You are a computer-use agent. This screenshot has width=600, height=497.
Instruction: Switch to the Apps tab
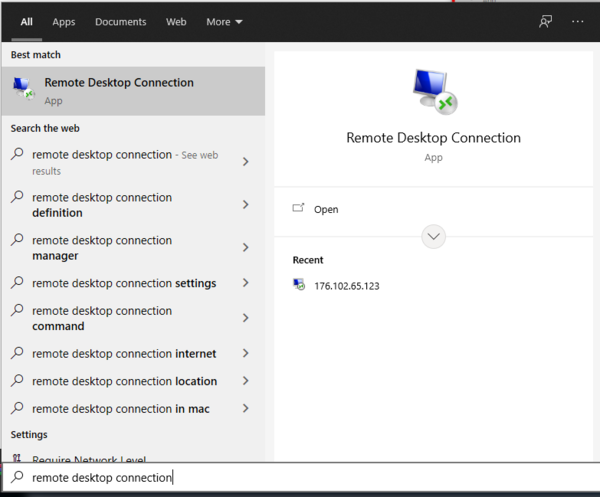click(x=63, y=21)
